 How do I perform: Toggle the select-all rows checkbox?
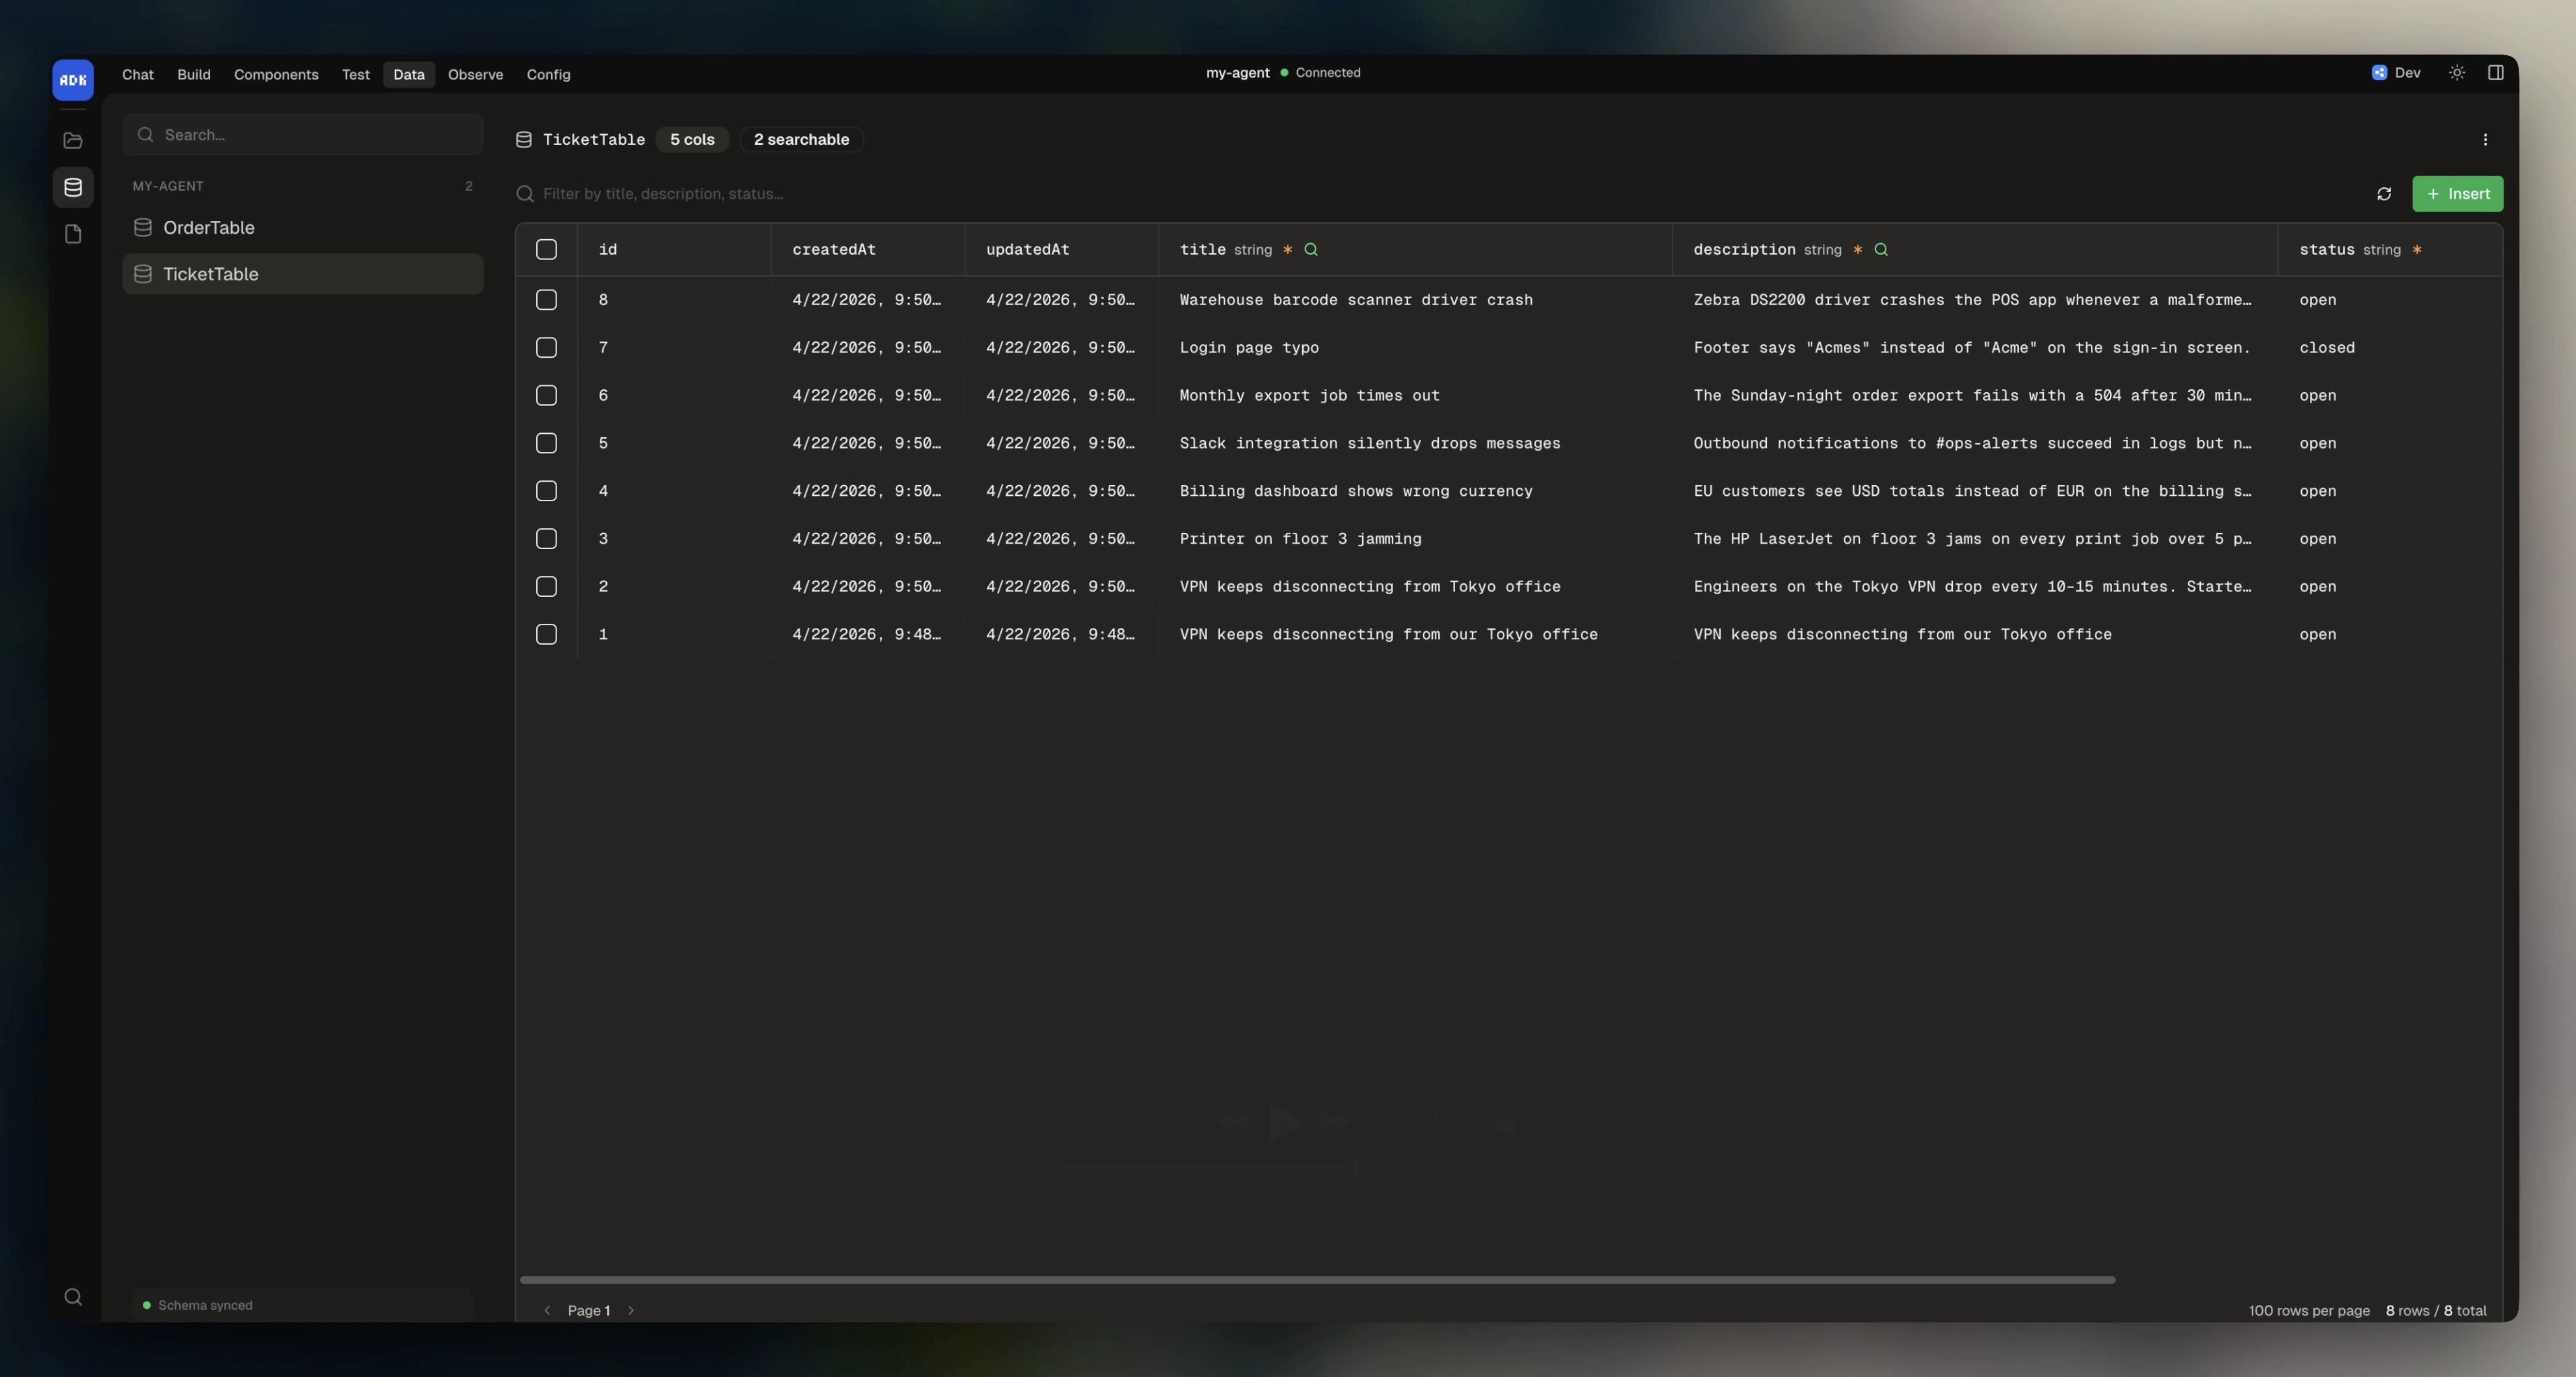tap(546, 250)
